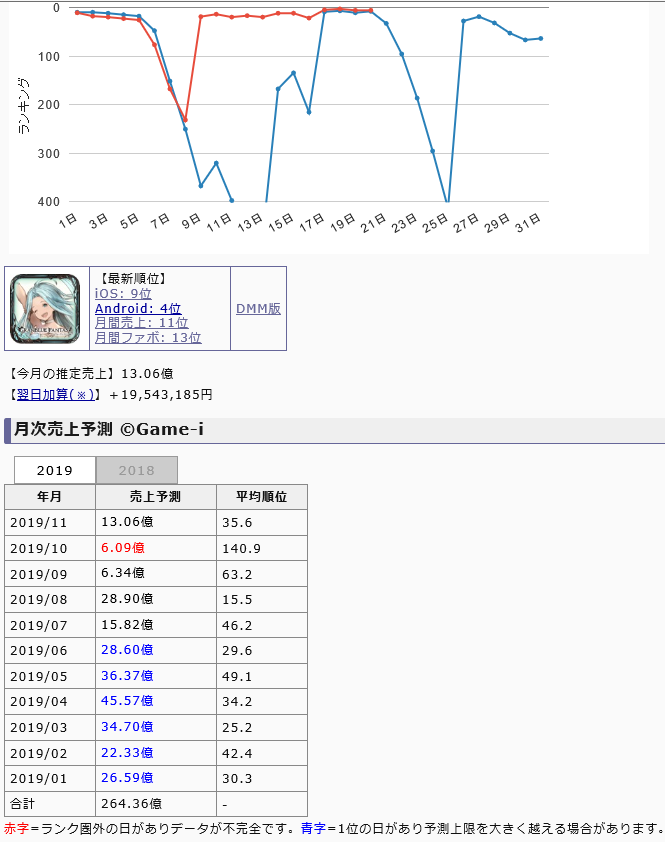Open the iOS: 9位 ranking link

pyautogui.click(x=123, y=294)
